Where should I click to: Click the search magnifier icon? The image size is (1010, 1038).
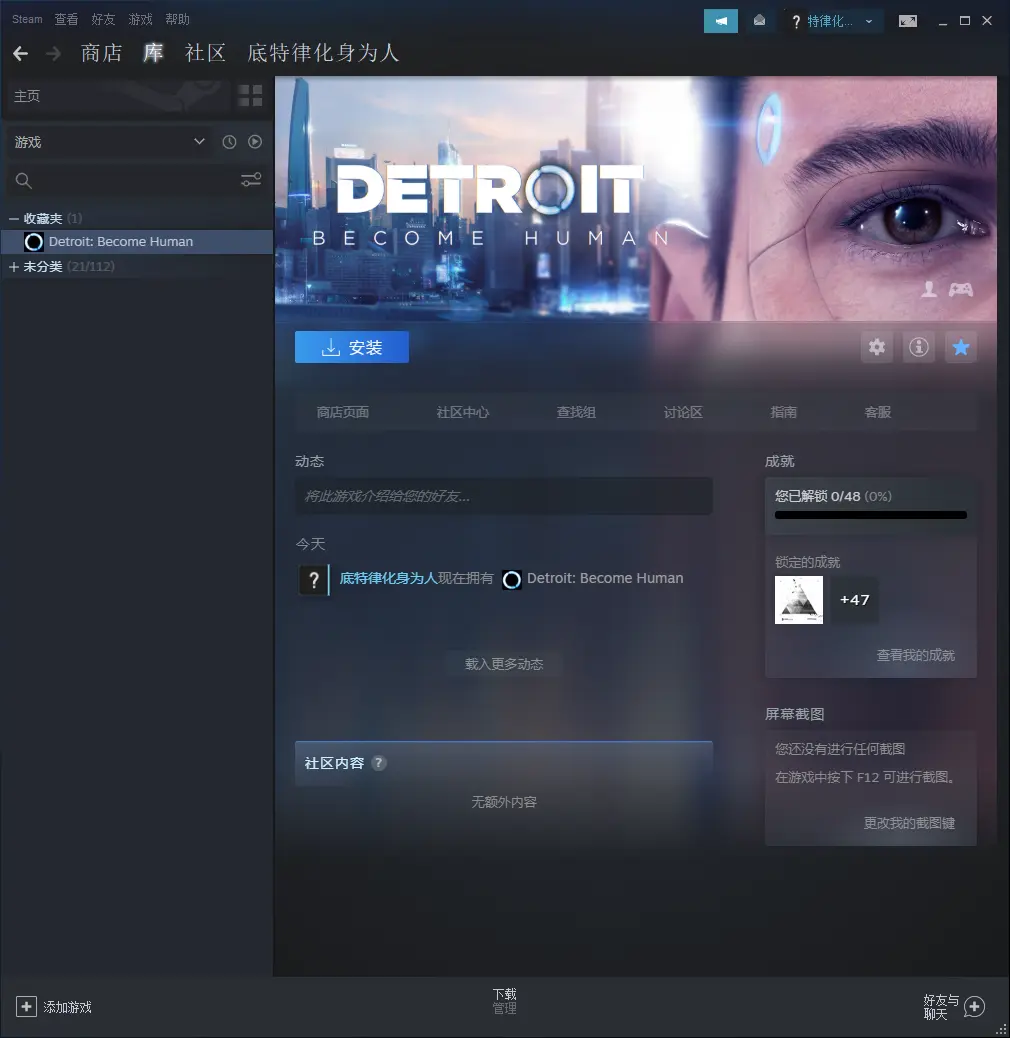pyautogui.click(x=24, y=180)
